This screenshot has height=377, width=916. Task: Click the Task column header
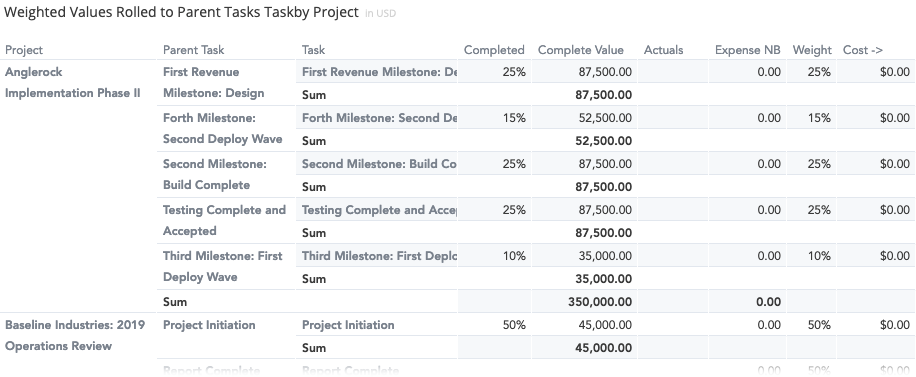(314, 50)
